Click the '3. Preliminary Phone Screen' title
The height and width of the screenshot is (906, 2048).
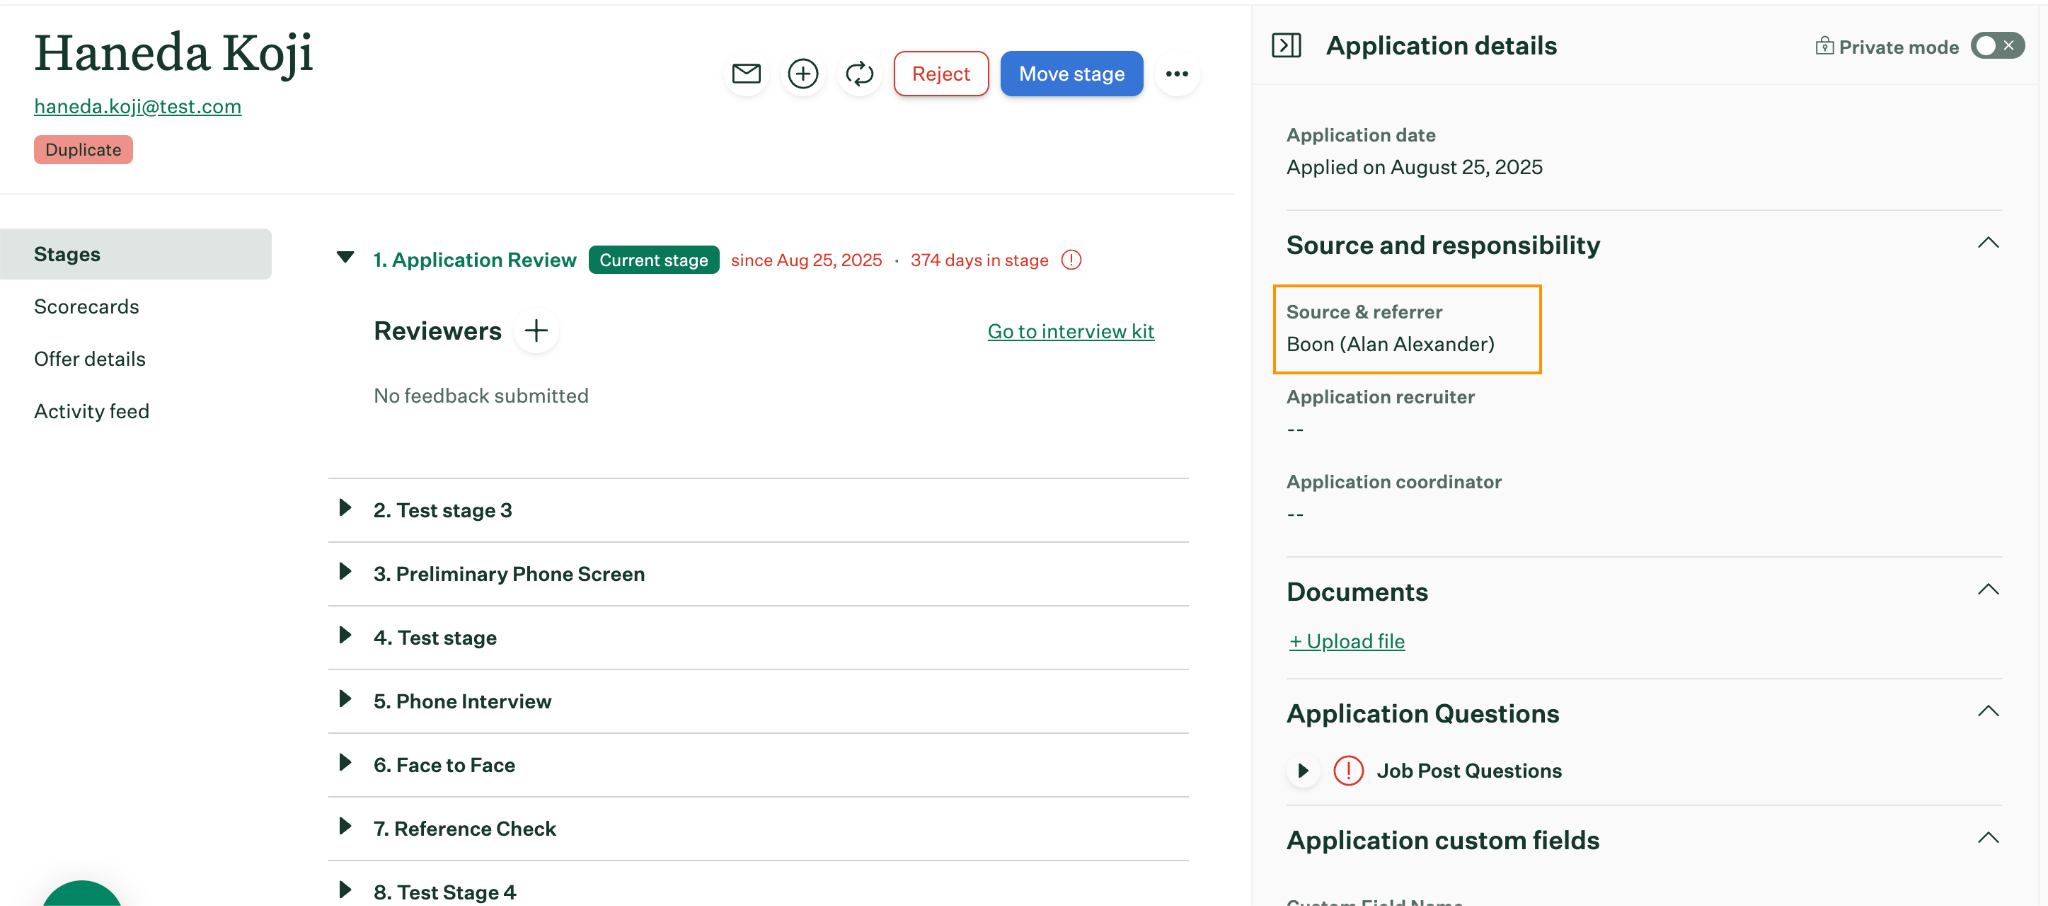pyautogui.click(x=509, y=574)
